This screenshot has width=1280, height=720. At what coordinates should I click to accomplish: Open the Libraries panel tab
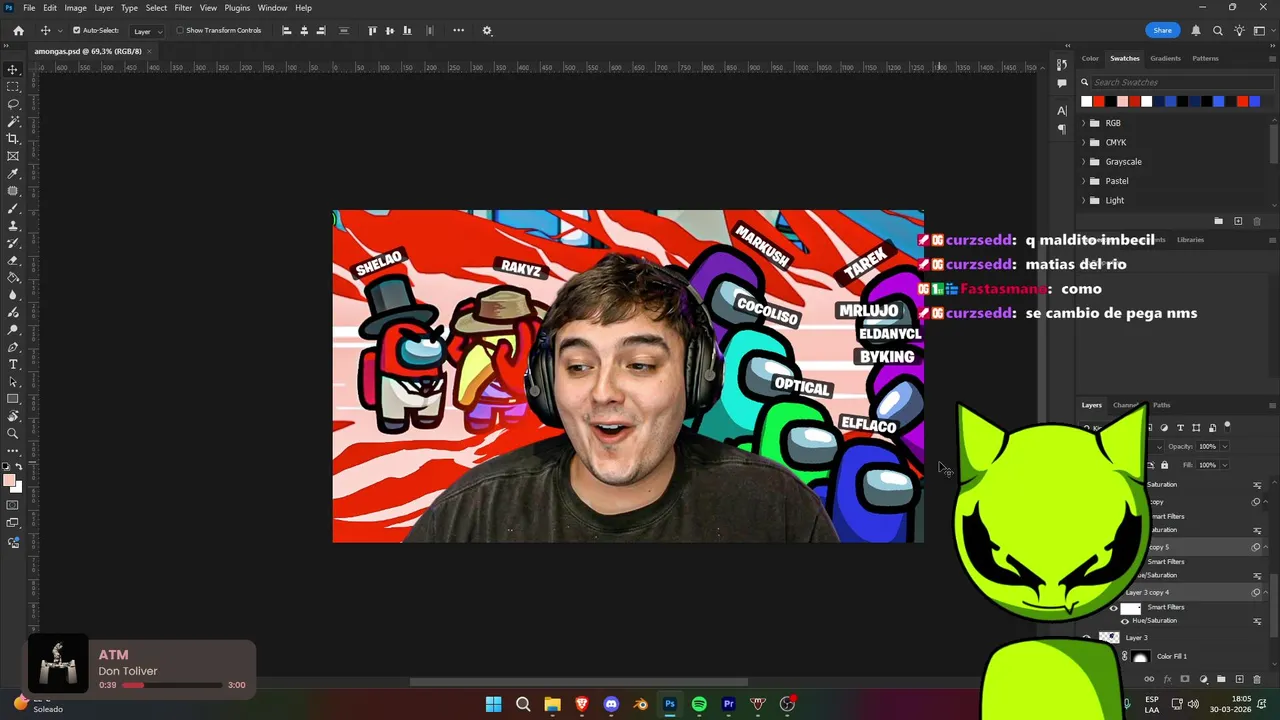coord(1190,240)
